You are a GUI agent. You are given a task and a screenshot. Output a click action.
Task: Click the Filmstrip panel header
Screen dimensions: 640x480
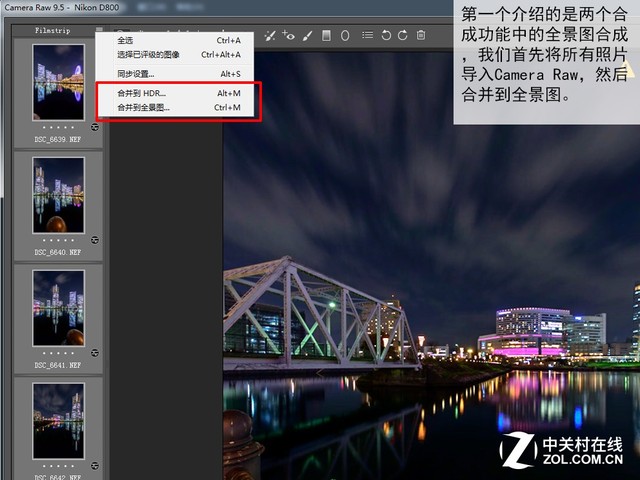pos(53,30)
